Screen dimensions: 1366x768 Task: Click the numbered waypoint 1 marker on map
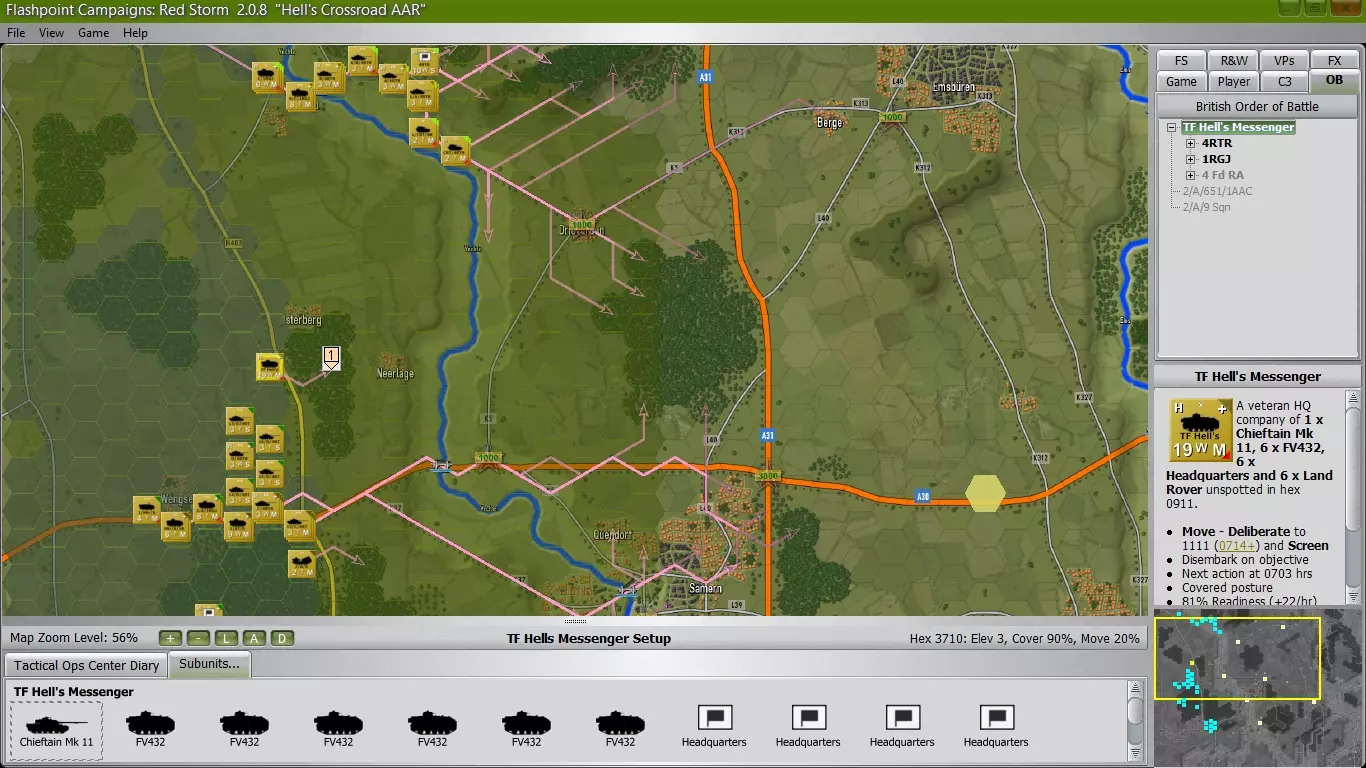click(x=332, y=357)
